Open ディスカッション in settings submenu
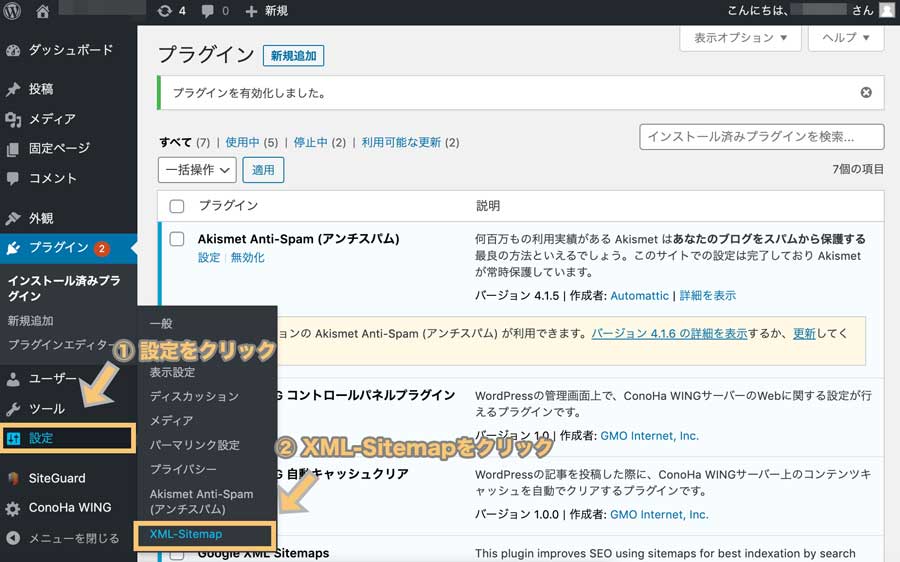The height and width of the screenshot is (562, 900). 194,396
